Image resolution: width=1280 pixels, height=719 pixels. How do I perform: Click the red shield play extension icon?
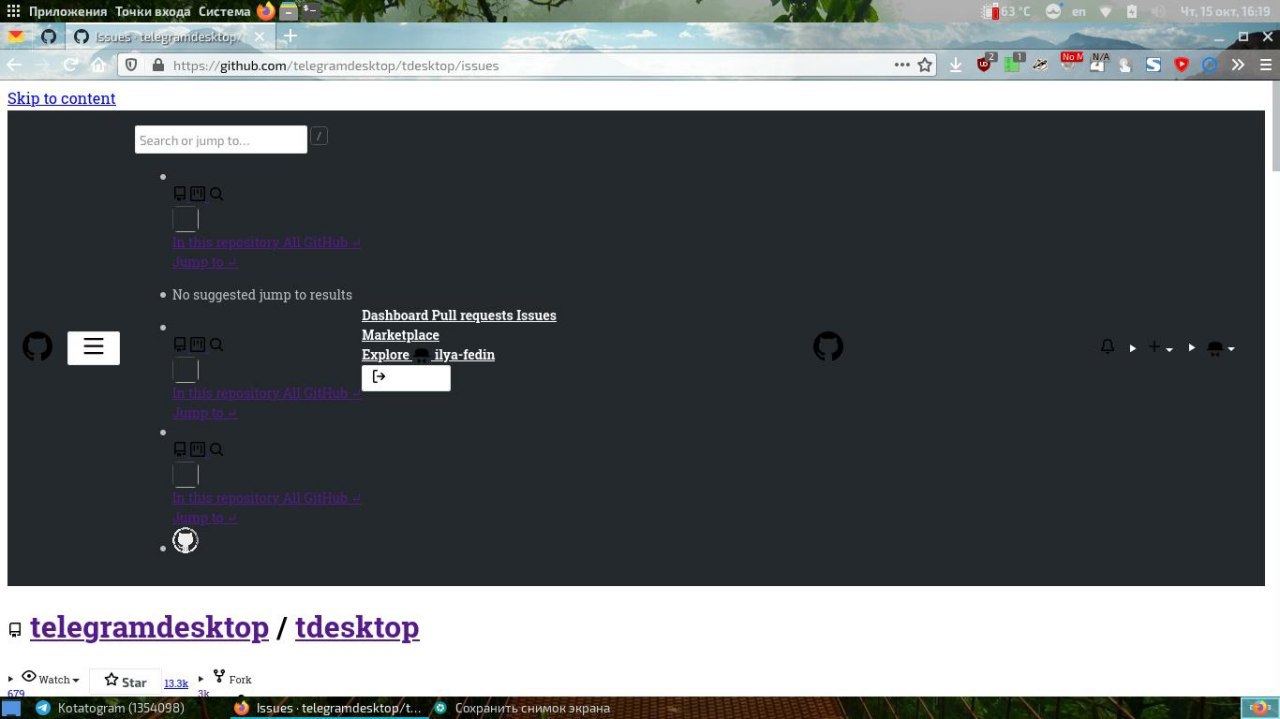point(1181,65)
